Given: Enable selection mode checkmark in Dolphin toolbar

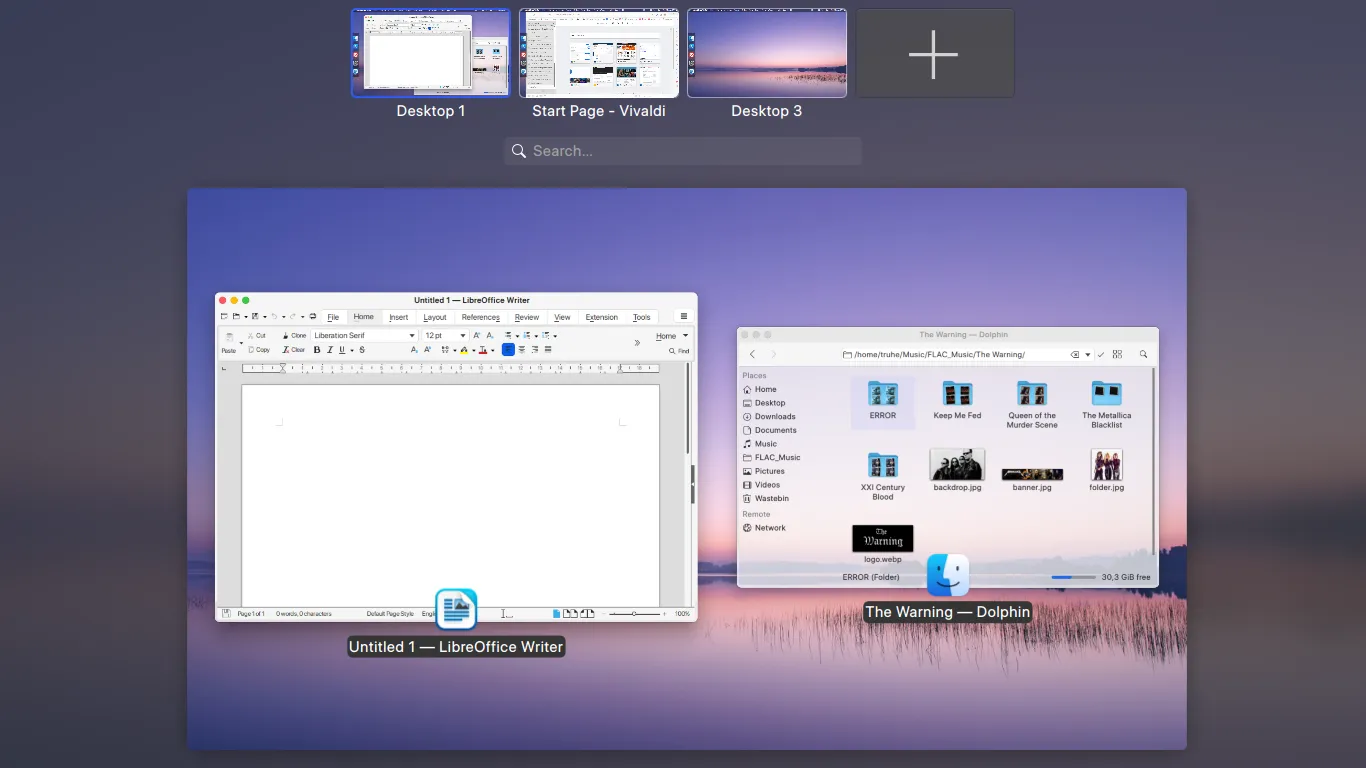Looking at the screenshot, I should [x=1101, y=354].
